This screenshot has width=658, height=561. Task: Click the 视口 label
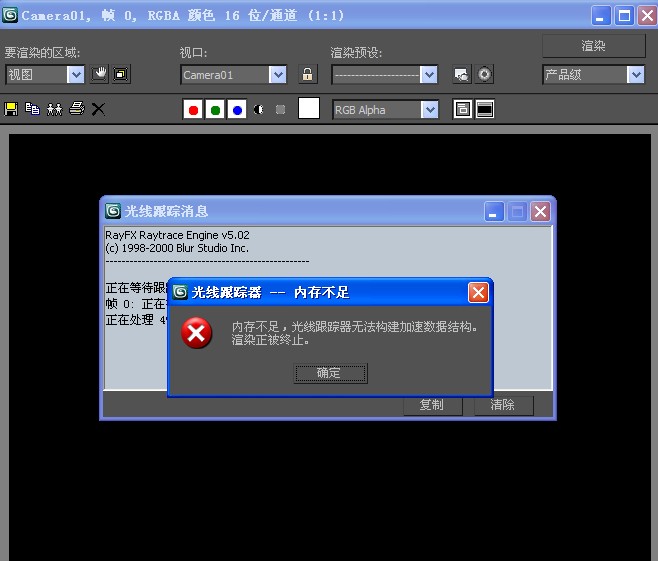[x=193, y=53]
